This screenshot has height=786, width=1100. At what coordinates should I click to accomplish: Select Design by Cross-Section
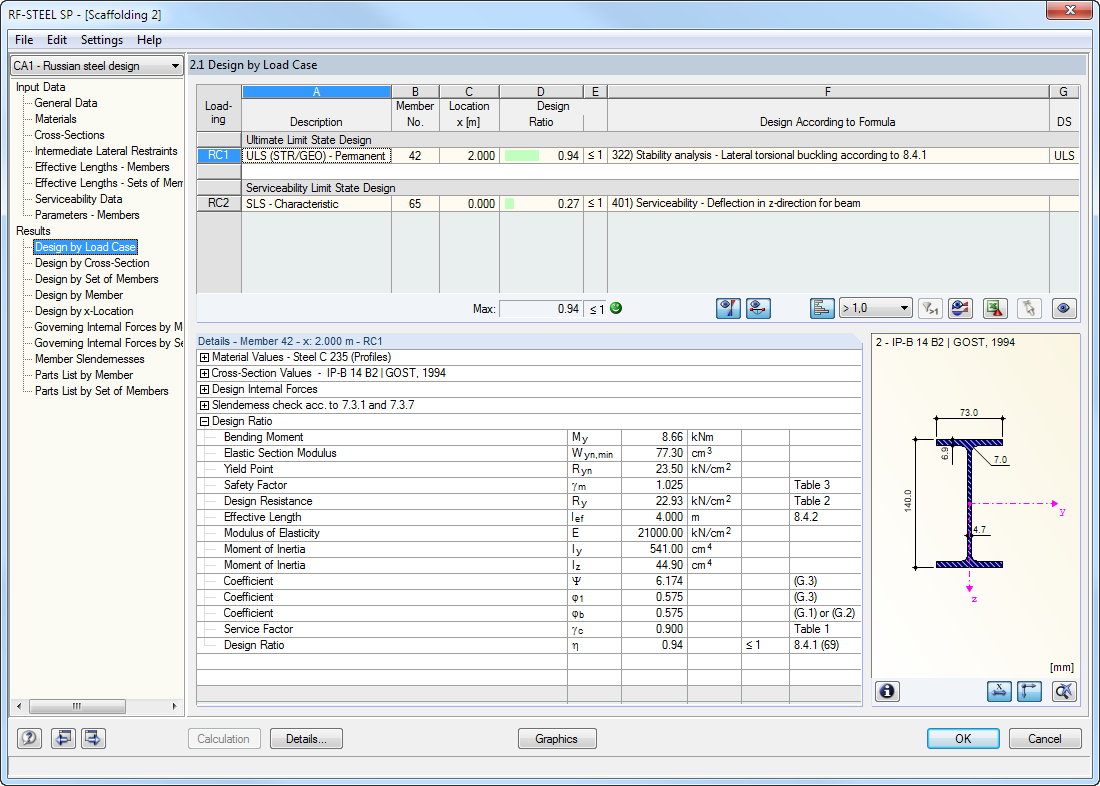(92, 263)
